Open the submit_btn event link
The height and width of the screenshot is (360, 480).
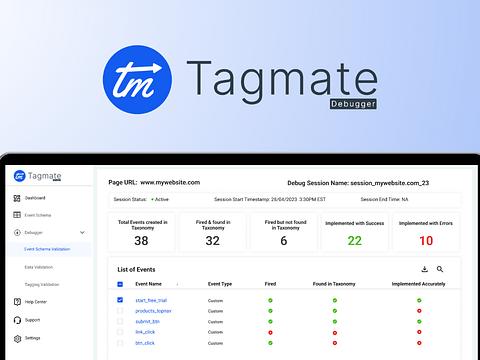(x=147, y=322)
